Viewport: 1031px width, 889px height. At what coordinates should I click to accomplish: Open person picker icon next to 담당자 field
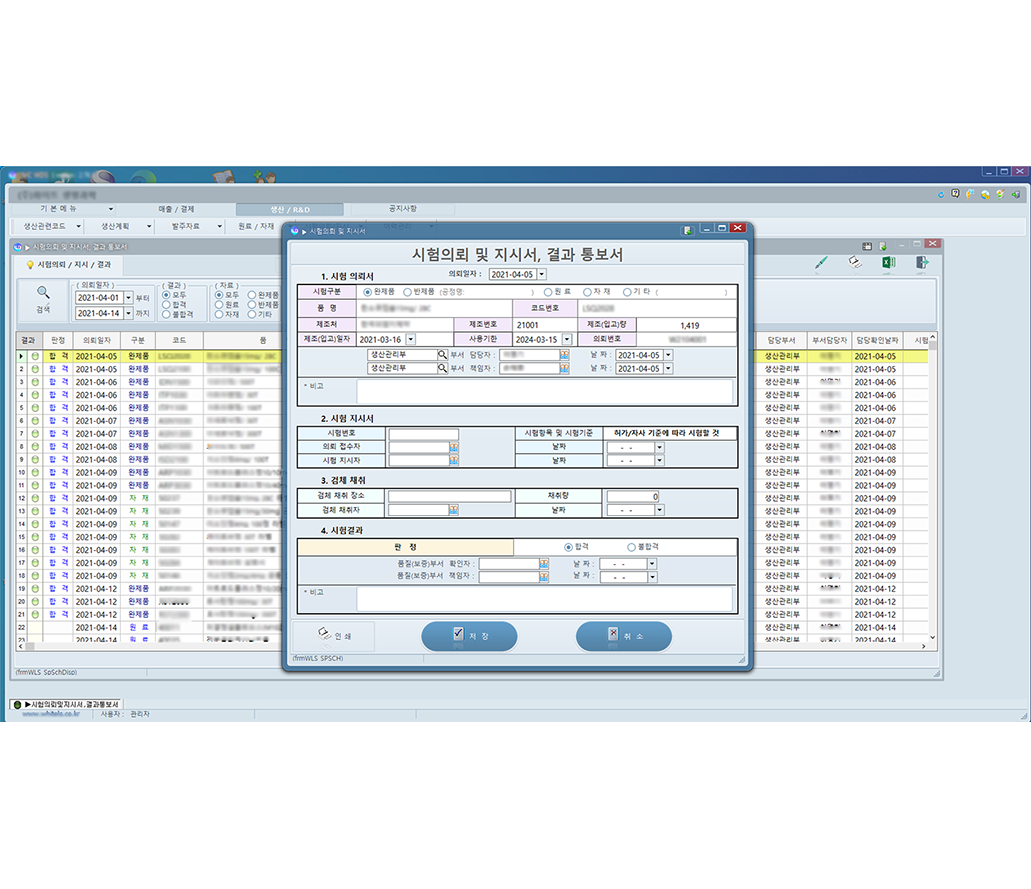click(564, 355)
